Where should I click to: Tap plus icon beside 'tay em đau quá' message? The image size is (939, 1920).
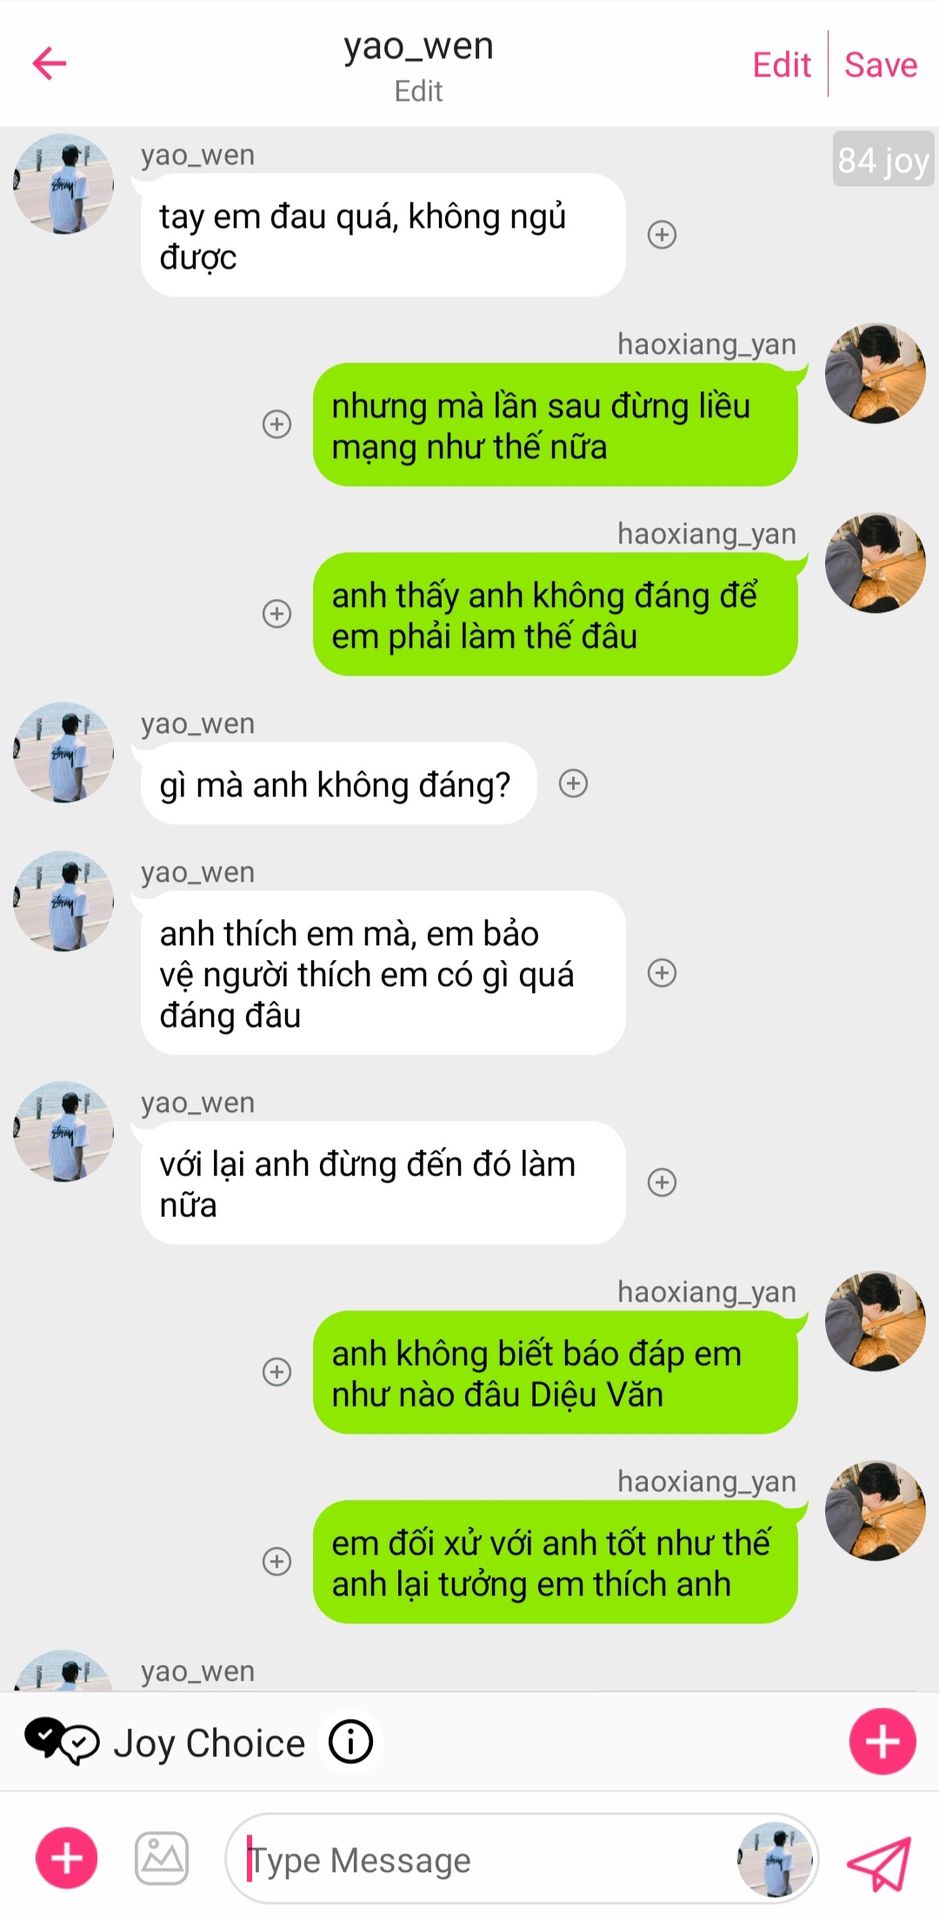pyautogui.click(x=662, y=234)
